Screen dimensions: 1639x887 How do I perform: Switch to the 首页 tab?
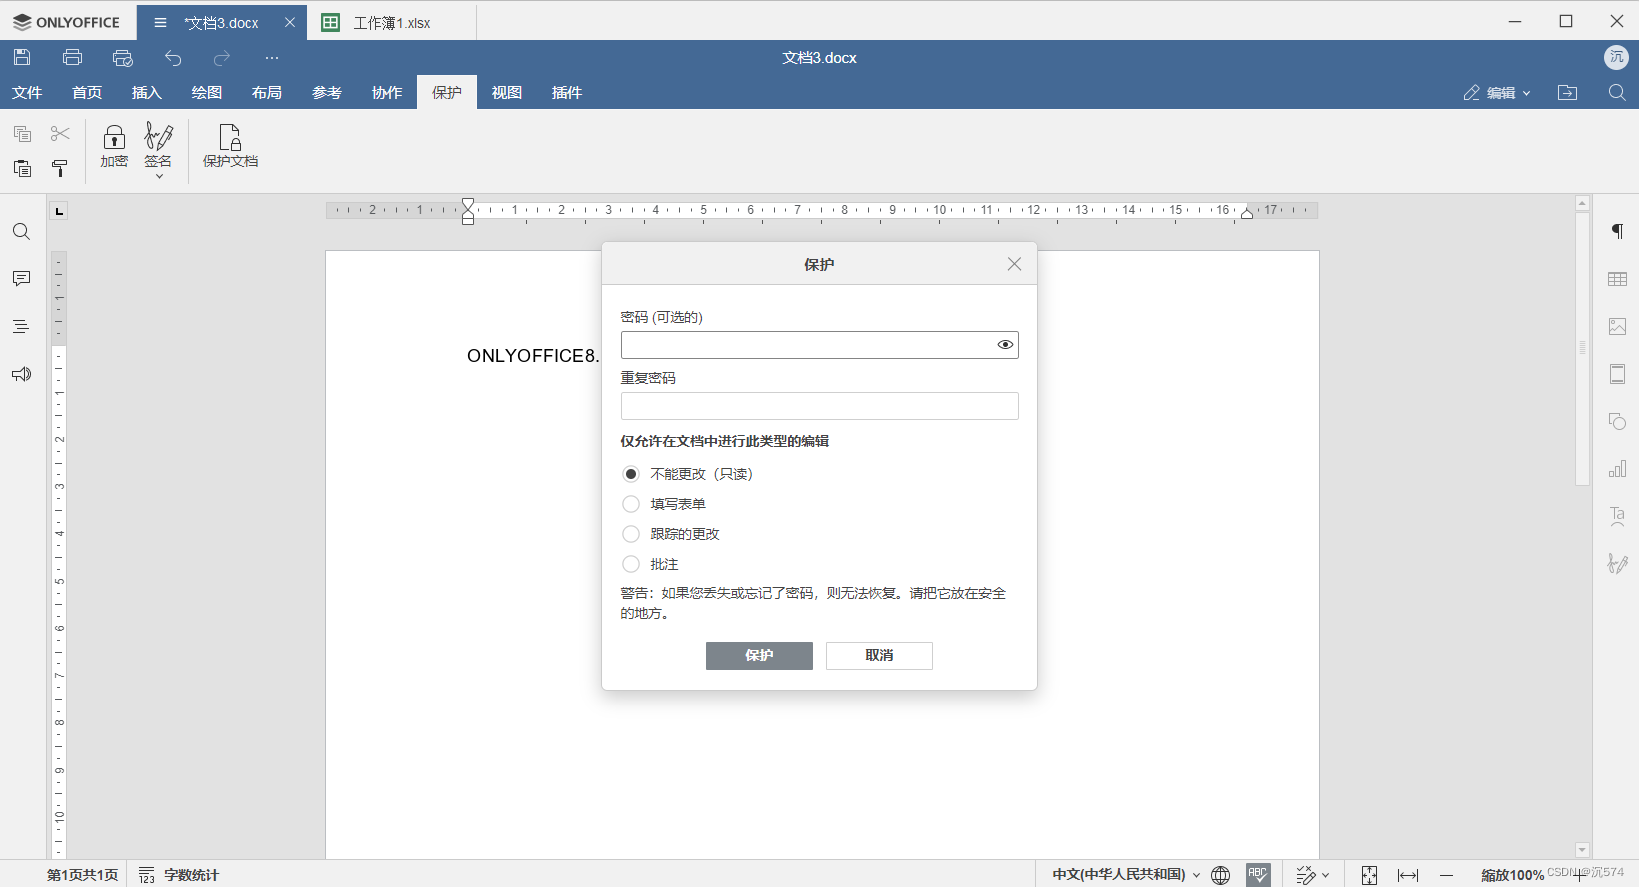(87, 92)
